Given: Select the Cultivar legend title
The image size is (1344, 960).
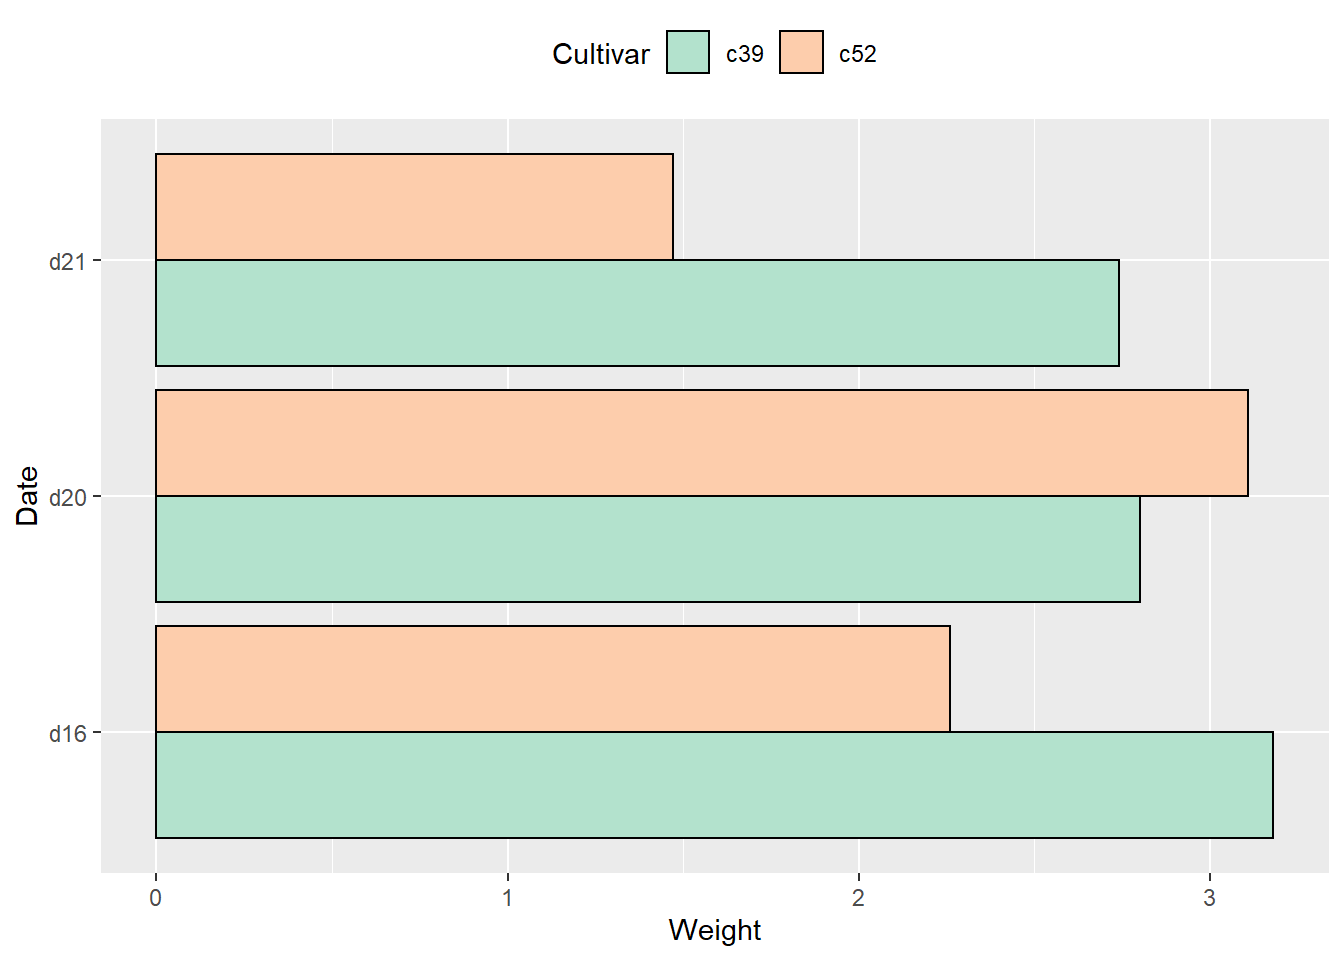Looking at the screenshot, I should 600,54.
